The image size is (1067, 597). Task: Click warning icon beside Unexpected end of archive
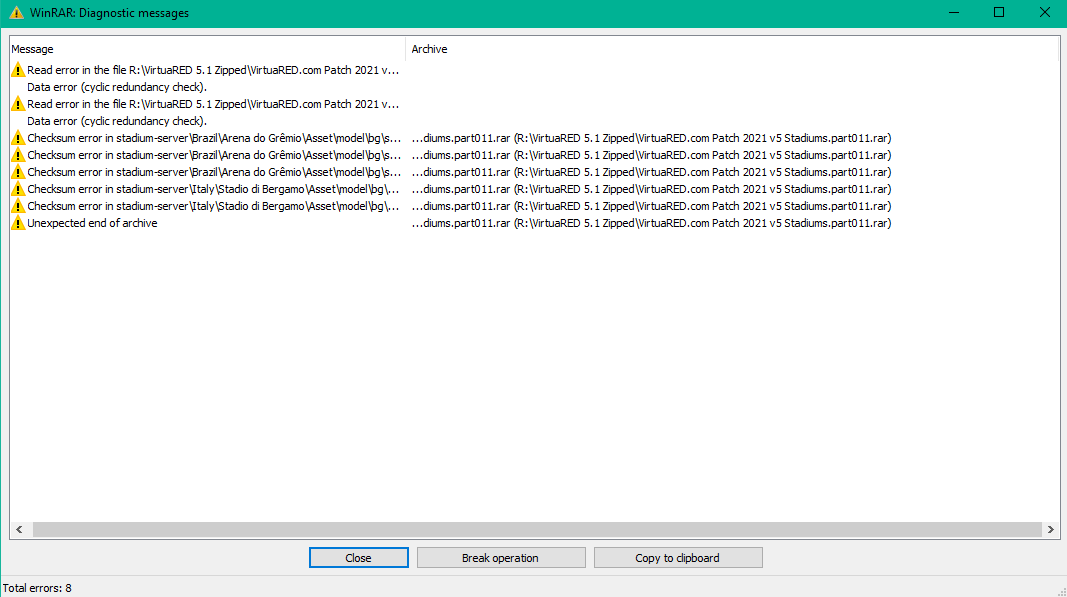click(x=18, y=223)
